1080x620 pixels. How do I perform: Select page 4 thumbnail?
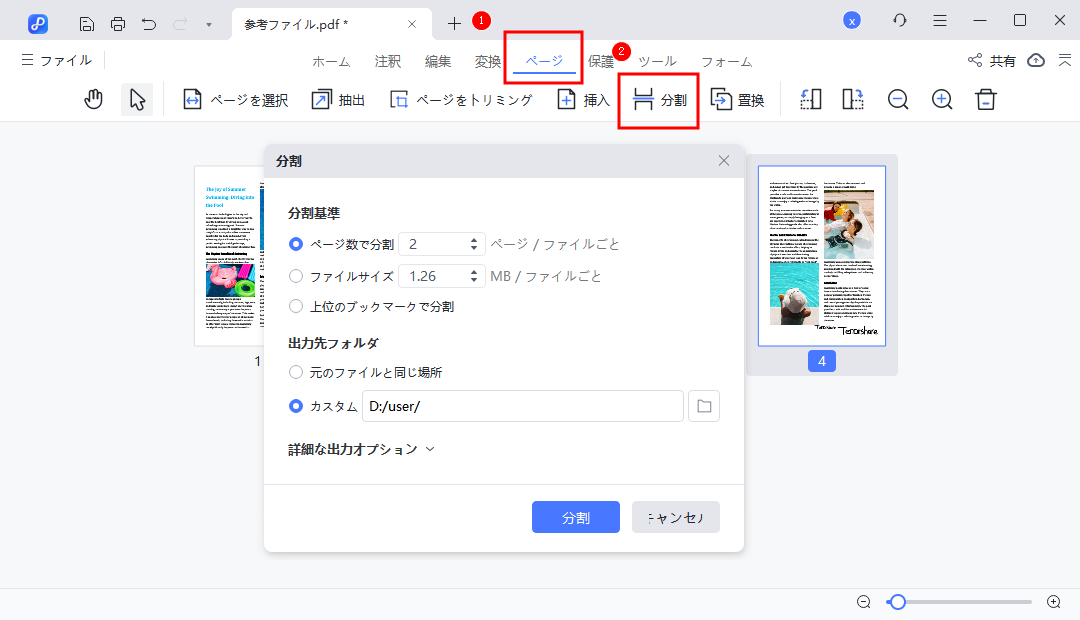click(x=821, y=255)
